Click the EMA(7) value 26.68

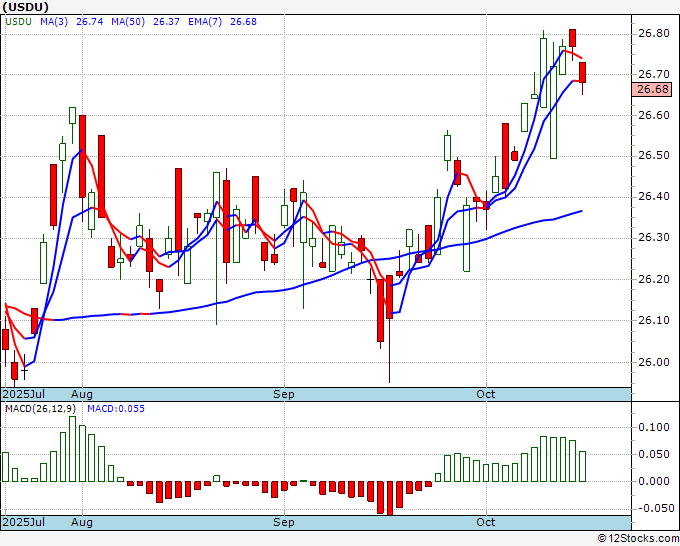pos(243,22)
